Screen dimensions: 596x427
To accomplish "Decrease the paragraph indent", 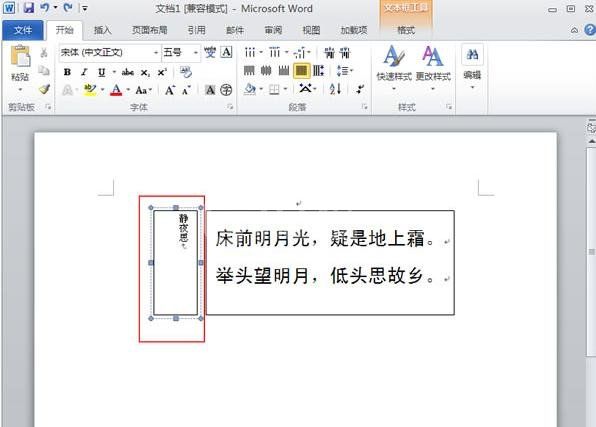I will tap(329, 52).
